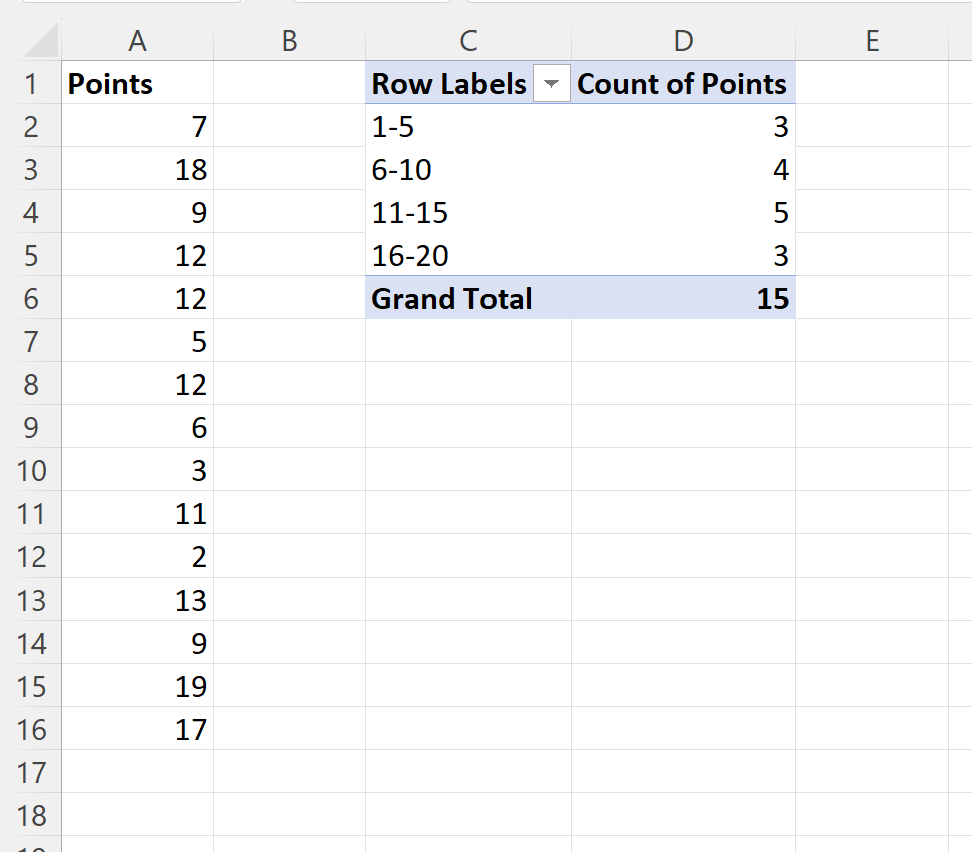Select the 6-10 row label cell

(468, 169)
